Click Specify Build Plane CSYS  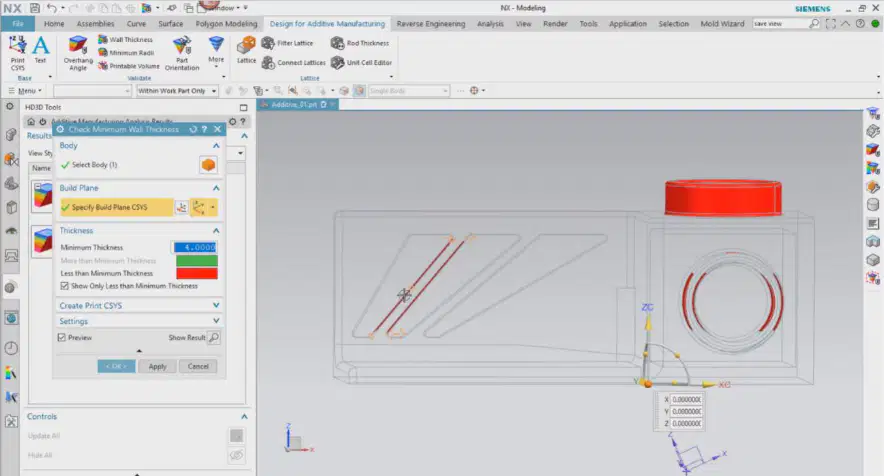pos(116,208)
